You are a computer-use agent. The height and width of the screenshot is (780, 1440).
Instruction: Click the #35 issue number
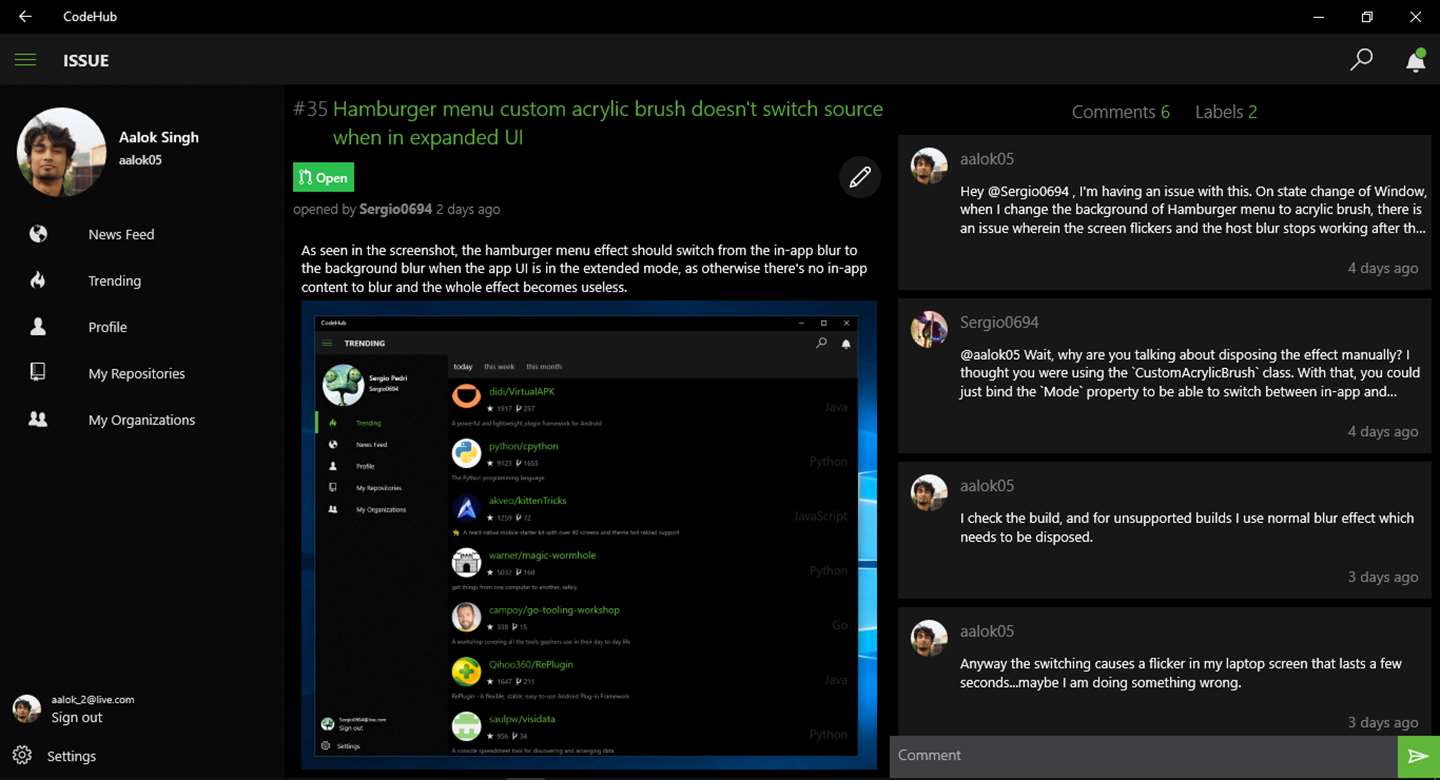[311, 109]
